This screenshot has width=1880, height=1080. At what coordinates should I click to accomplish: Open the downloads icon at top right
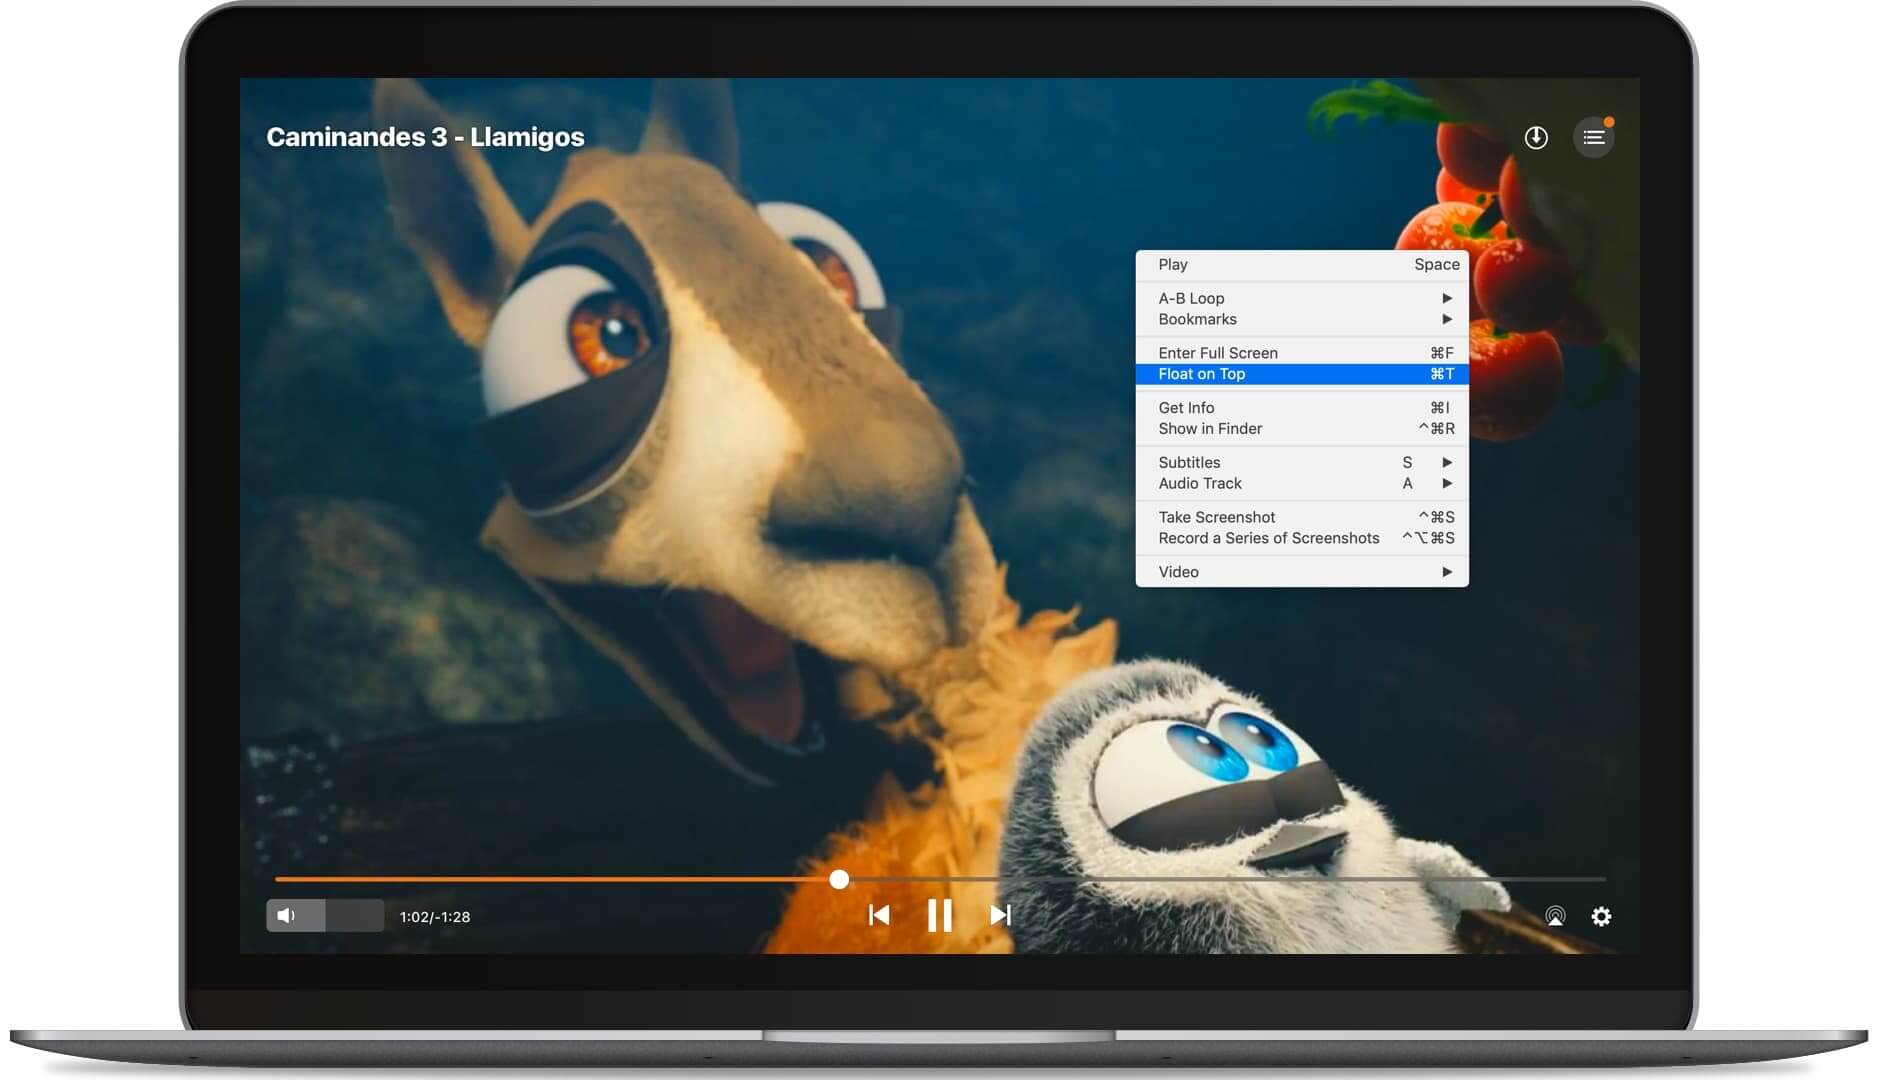1536,138
